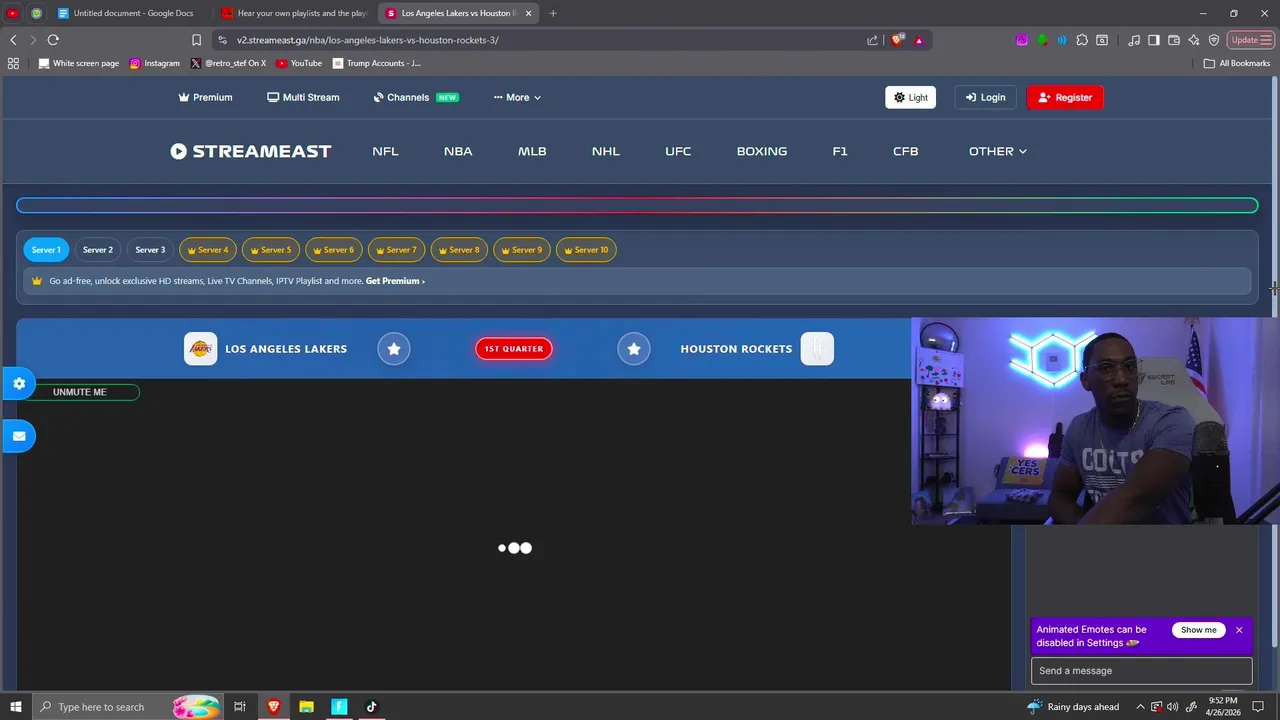This screenshot has height=720, width=1280.
Task: Click the browser address bar URL
Action: click(368, 40)
